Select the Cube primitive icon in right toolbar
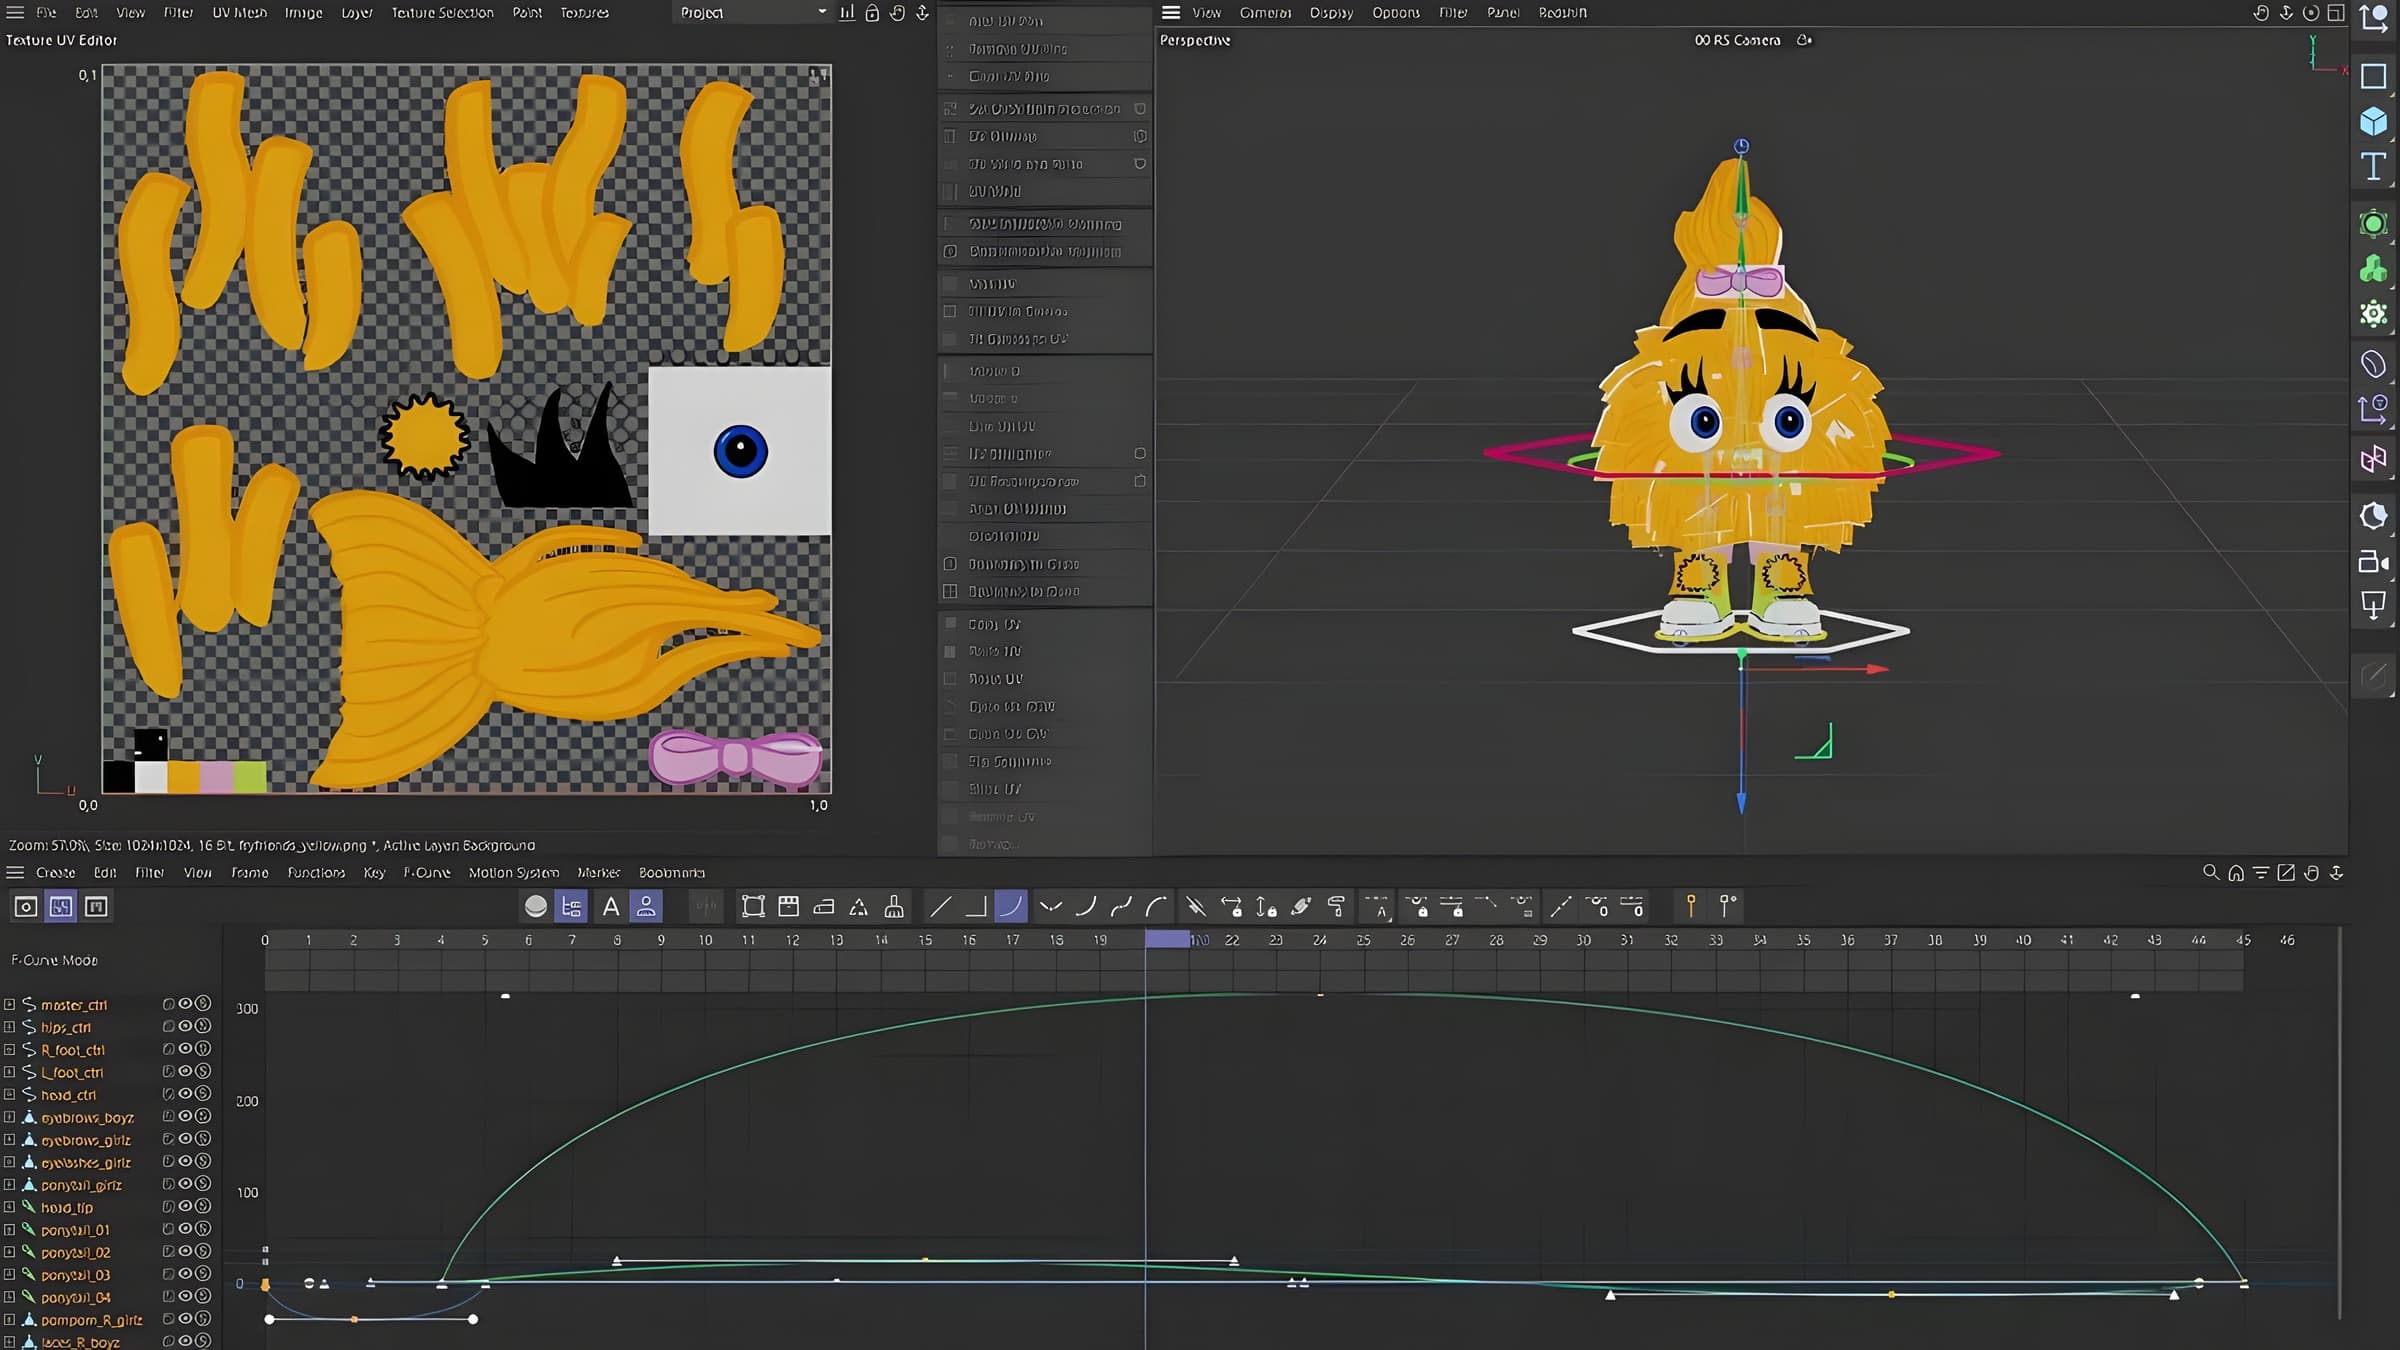The width and height of the screenshot is (2400, 1350). [x=2373, y=121]
